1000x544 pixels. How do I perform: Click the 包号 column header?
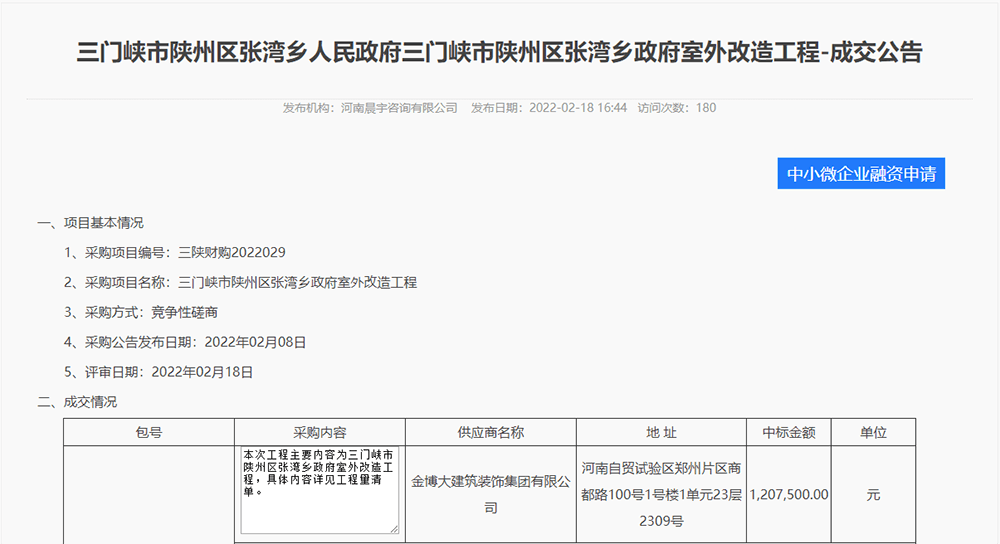[x=149, y=432]
